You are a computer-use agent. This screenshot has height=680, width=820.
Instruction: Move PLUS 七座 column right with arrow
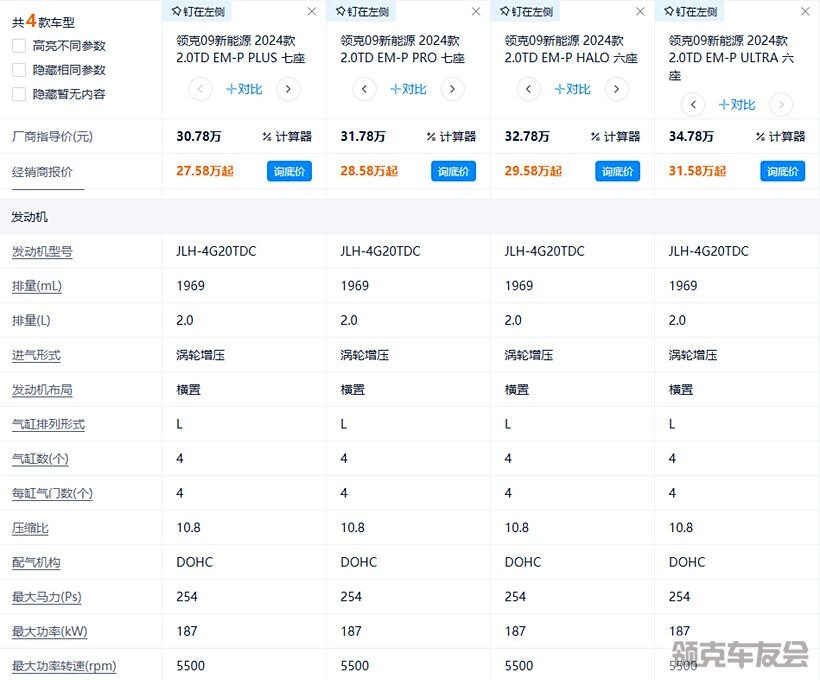[x=288, y=89]
